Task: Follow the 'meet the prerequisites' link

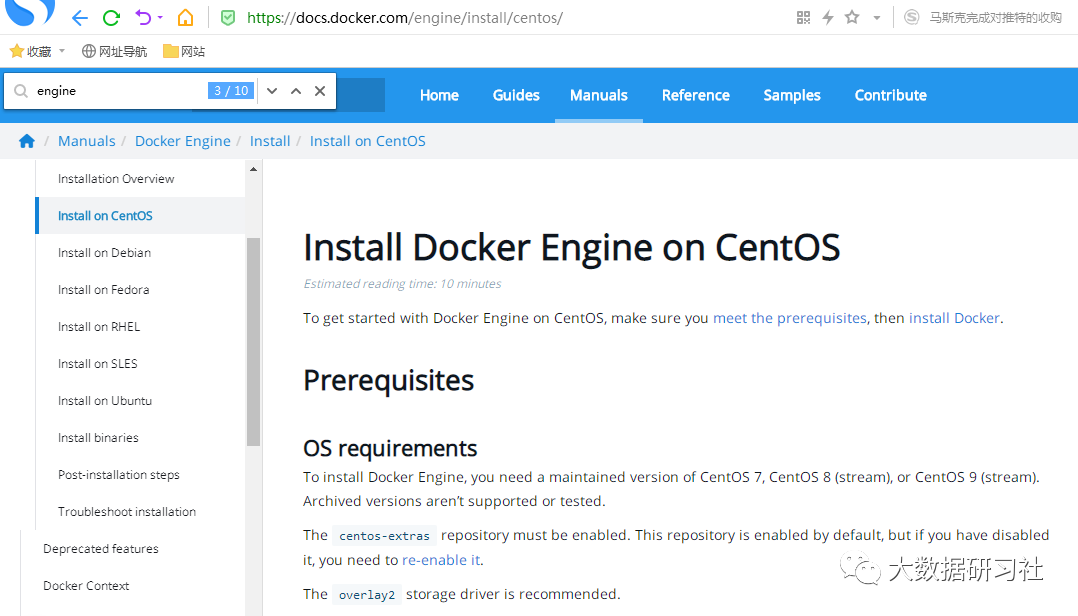Action: pos(790,318)
